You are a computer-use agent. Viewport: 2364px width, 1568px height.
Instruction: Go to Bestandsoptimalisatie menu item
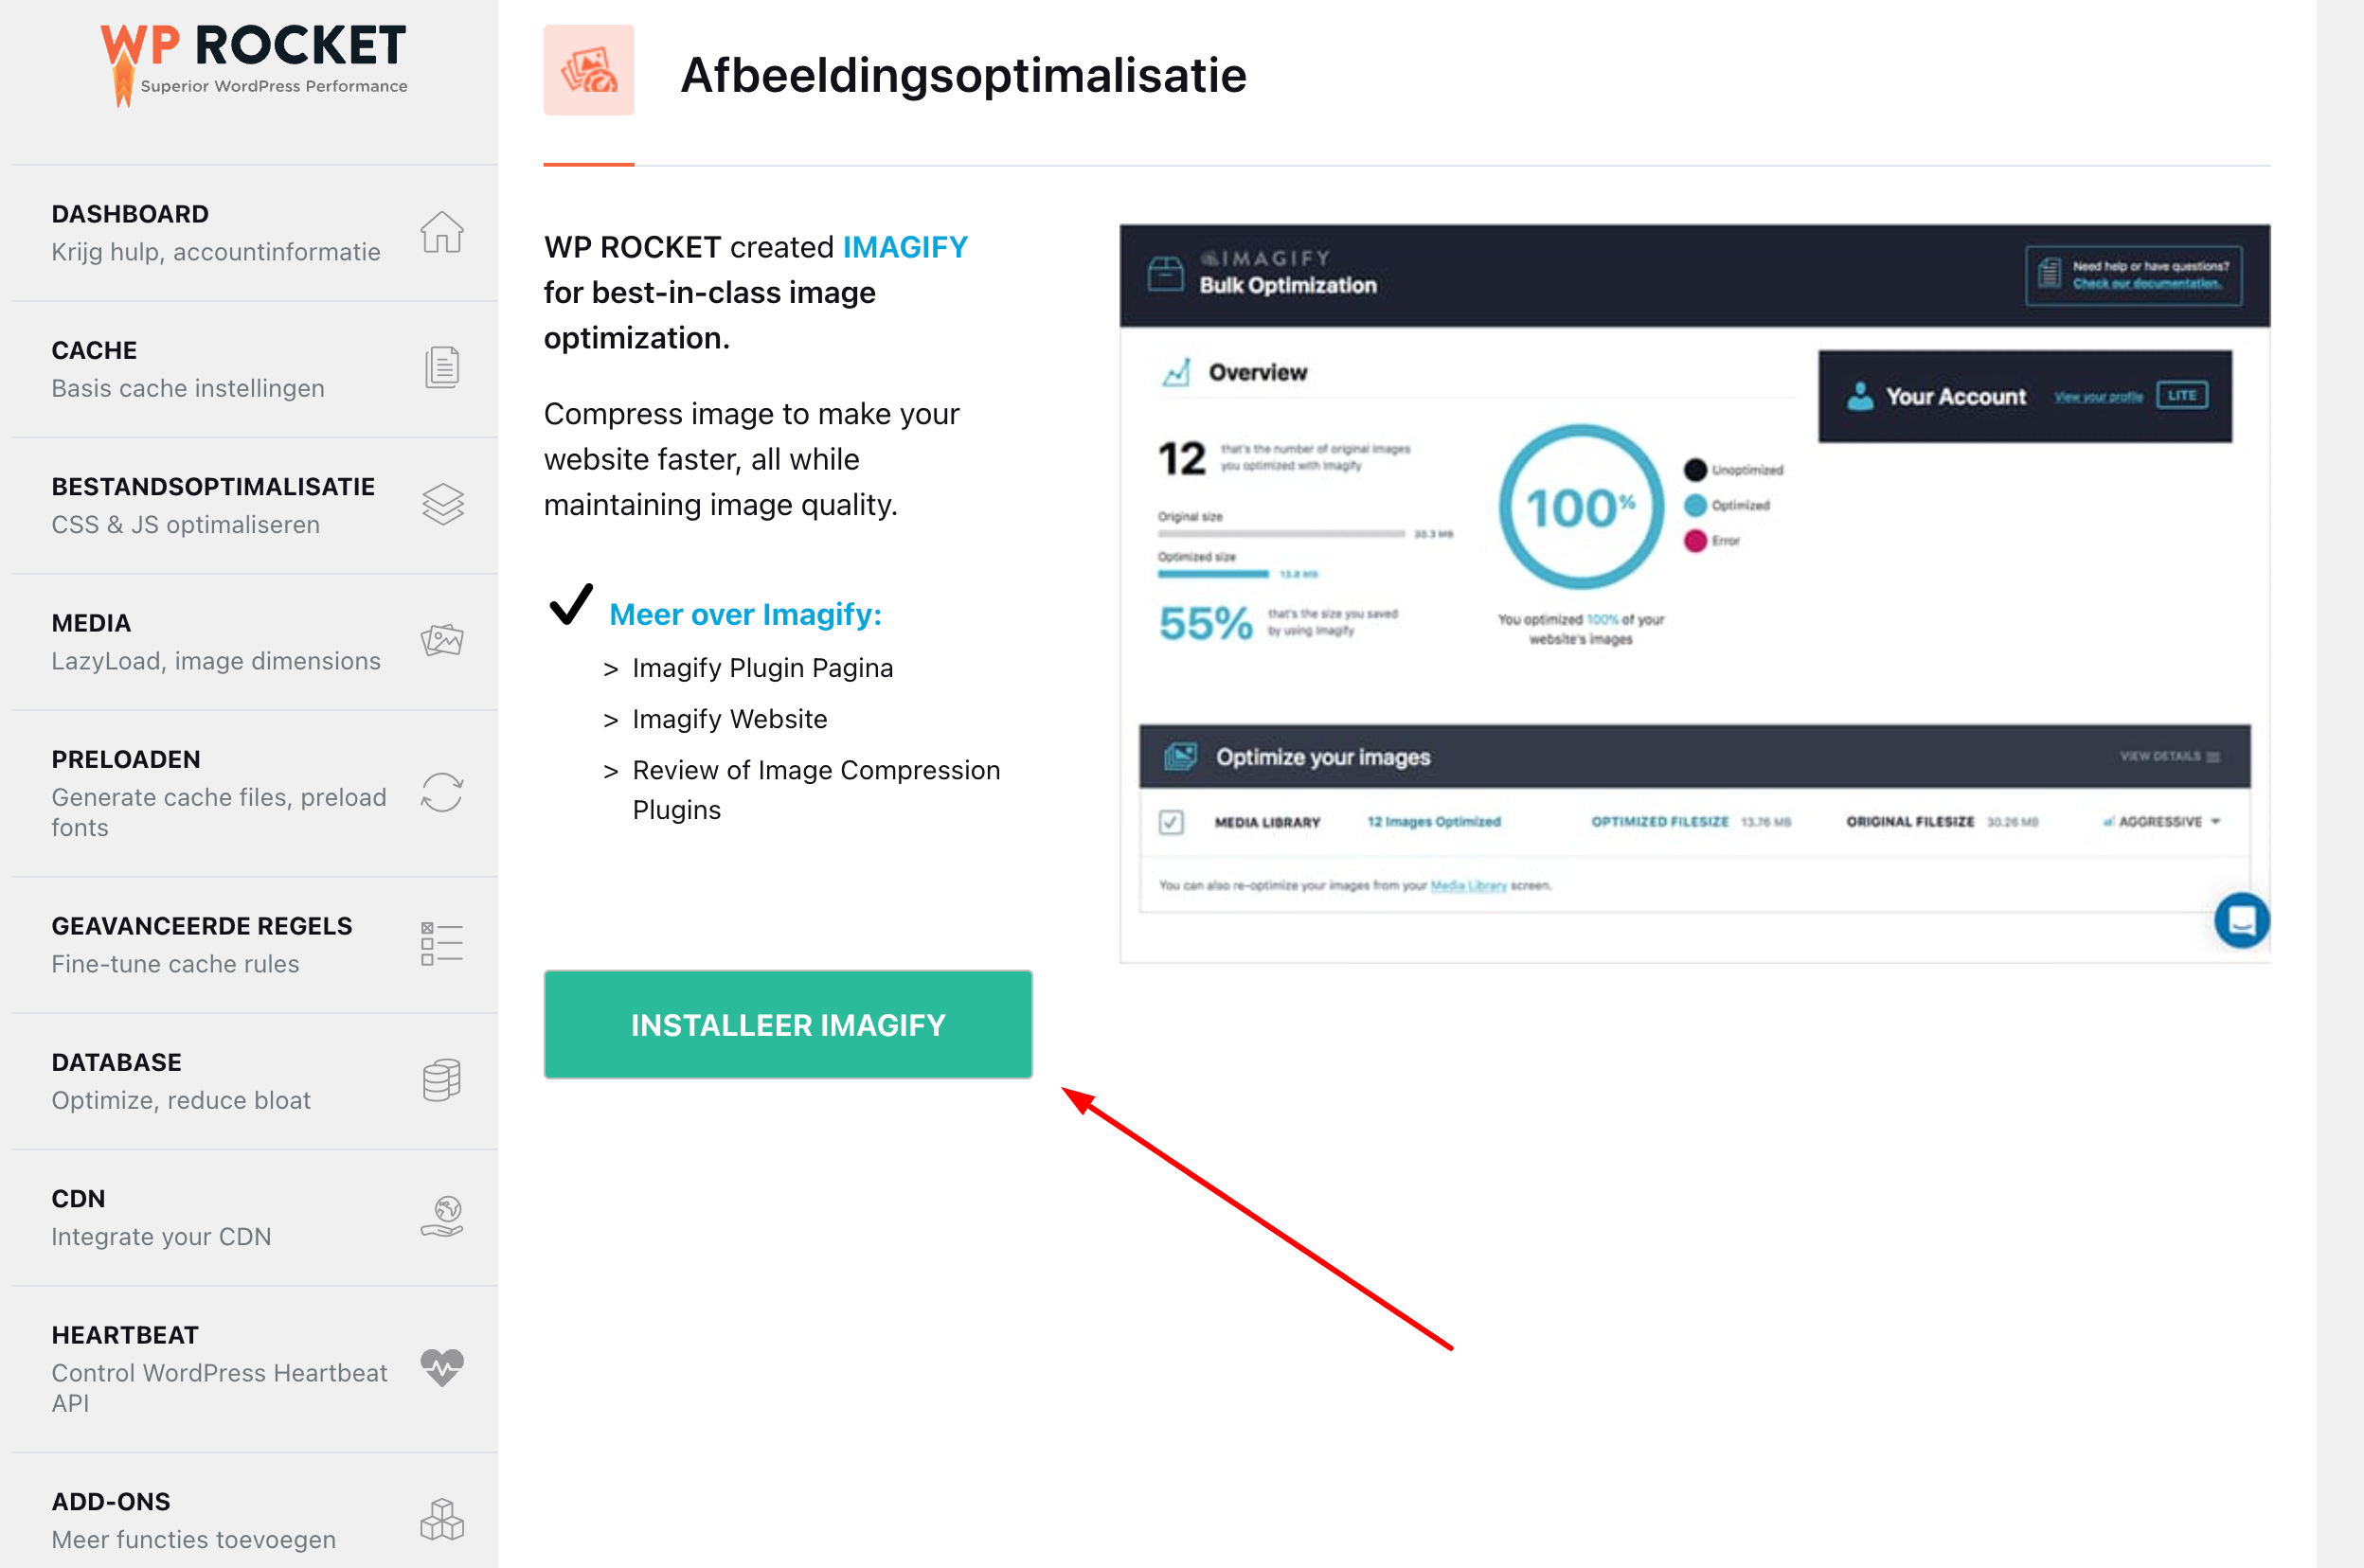click(x=255, y=505)
